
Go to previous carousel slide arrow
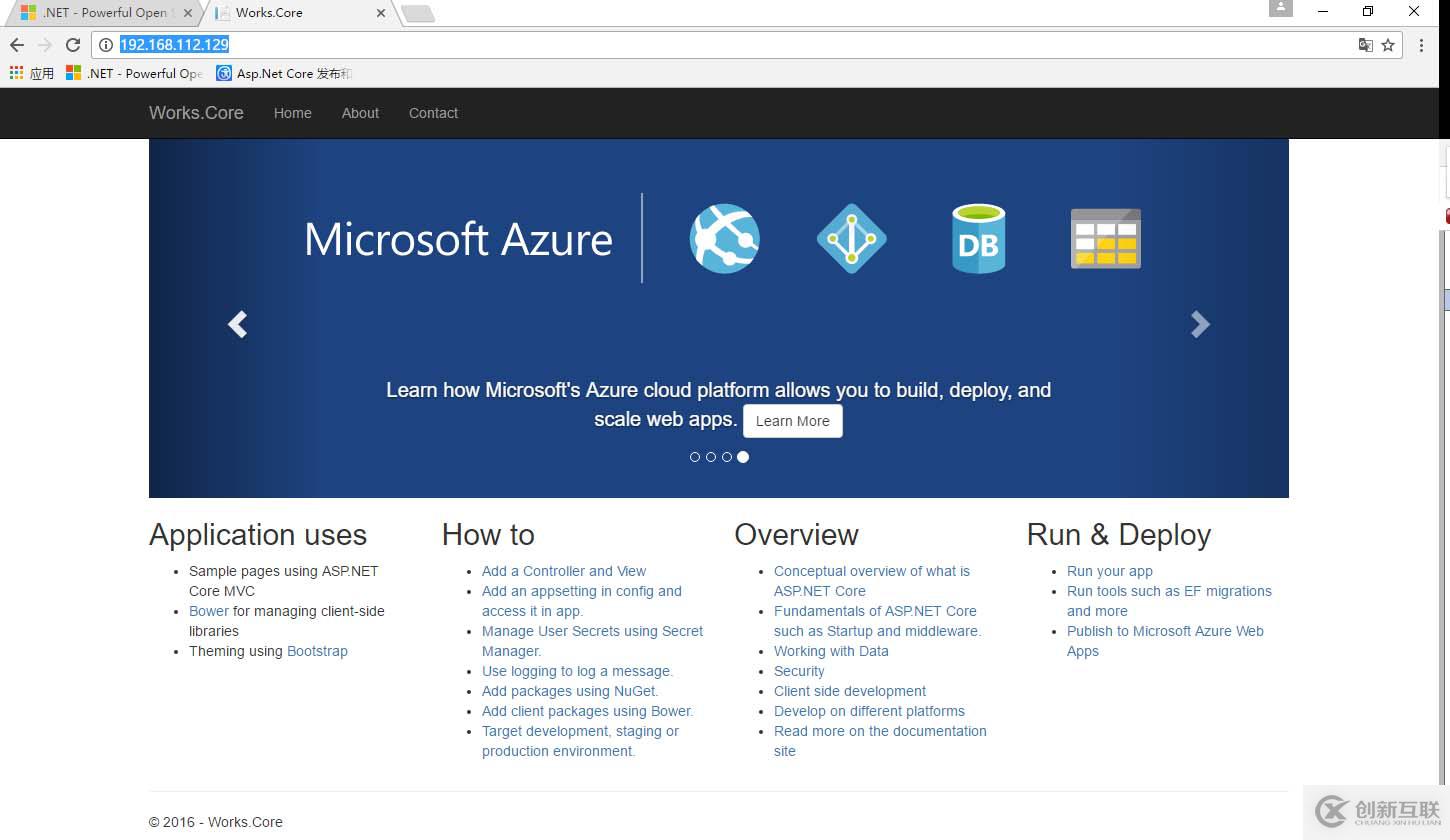click(x=237, y=324)
